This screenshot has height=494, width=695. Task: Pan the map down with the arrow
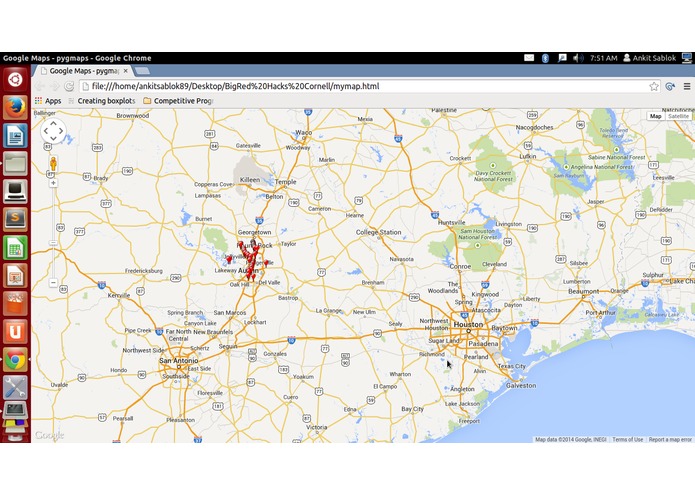click(53, 139)
